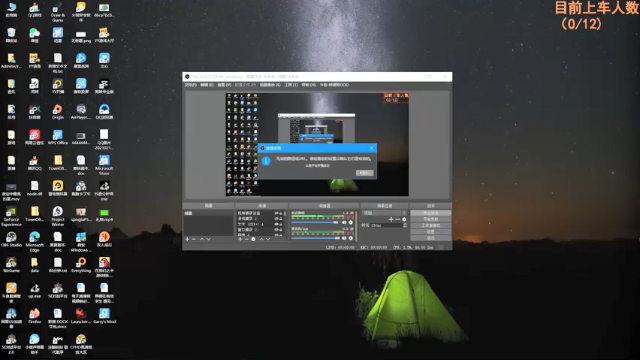Open 文件(F) menu in OBS
The image size is (640, 360).
click(x=190, y=85)
